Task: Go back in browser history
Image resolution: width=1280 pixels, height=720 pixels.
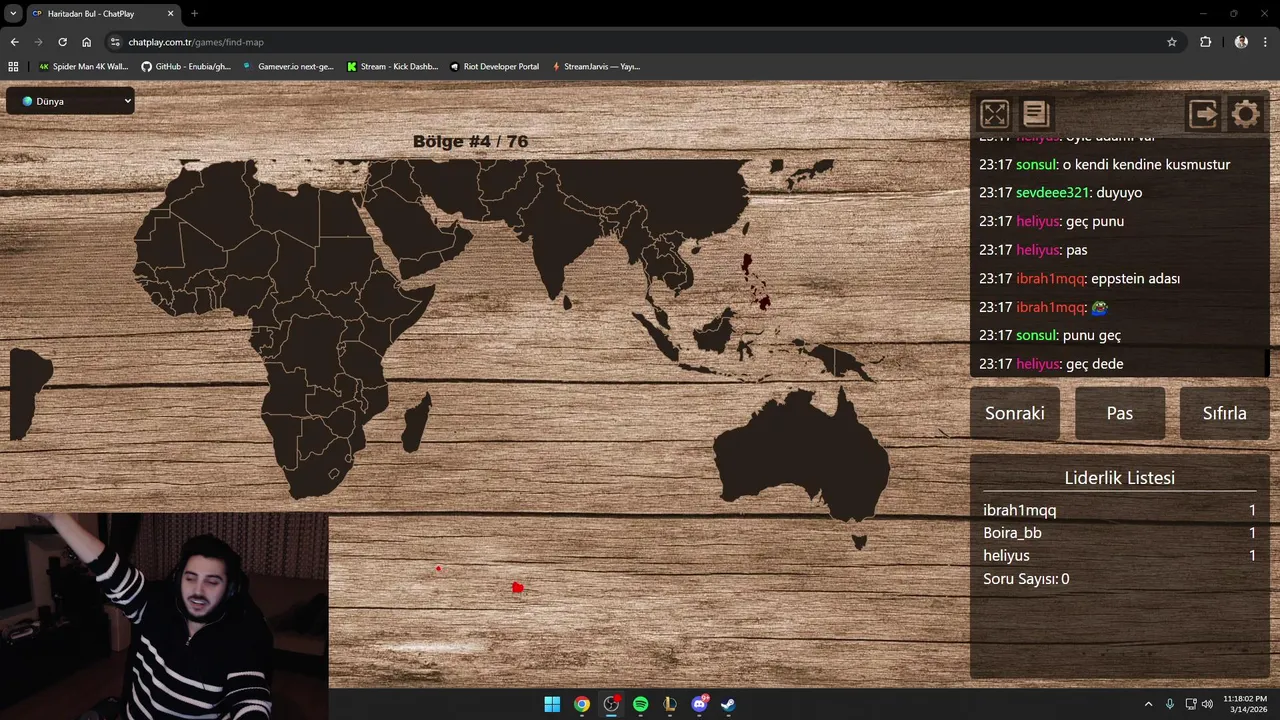Action: point(14,42)
